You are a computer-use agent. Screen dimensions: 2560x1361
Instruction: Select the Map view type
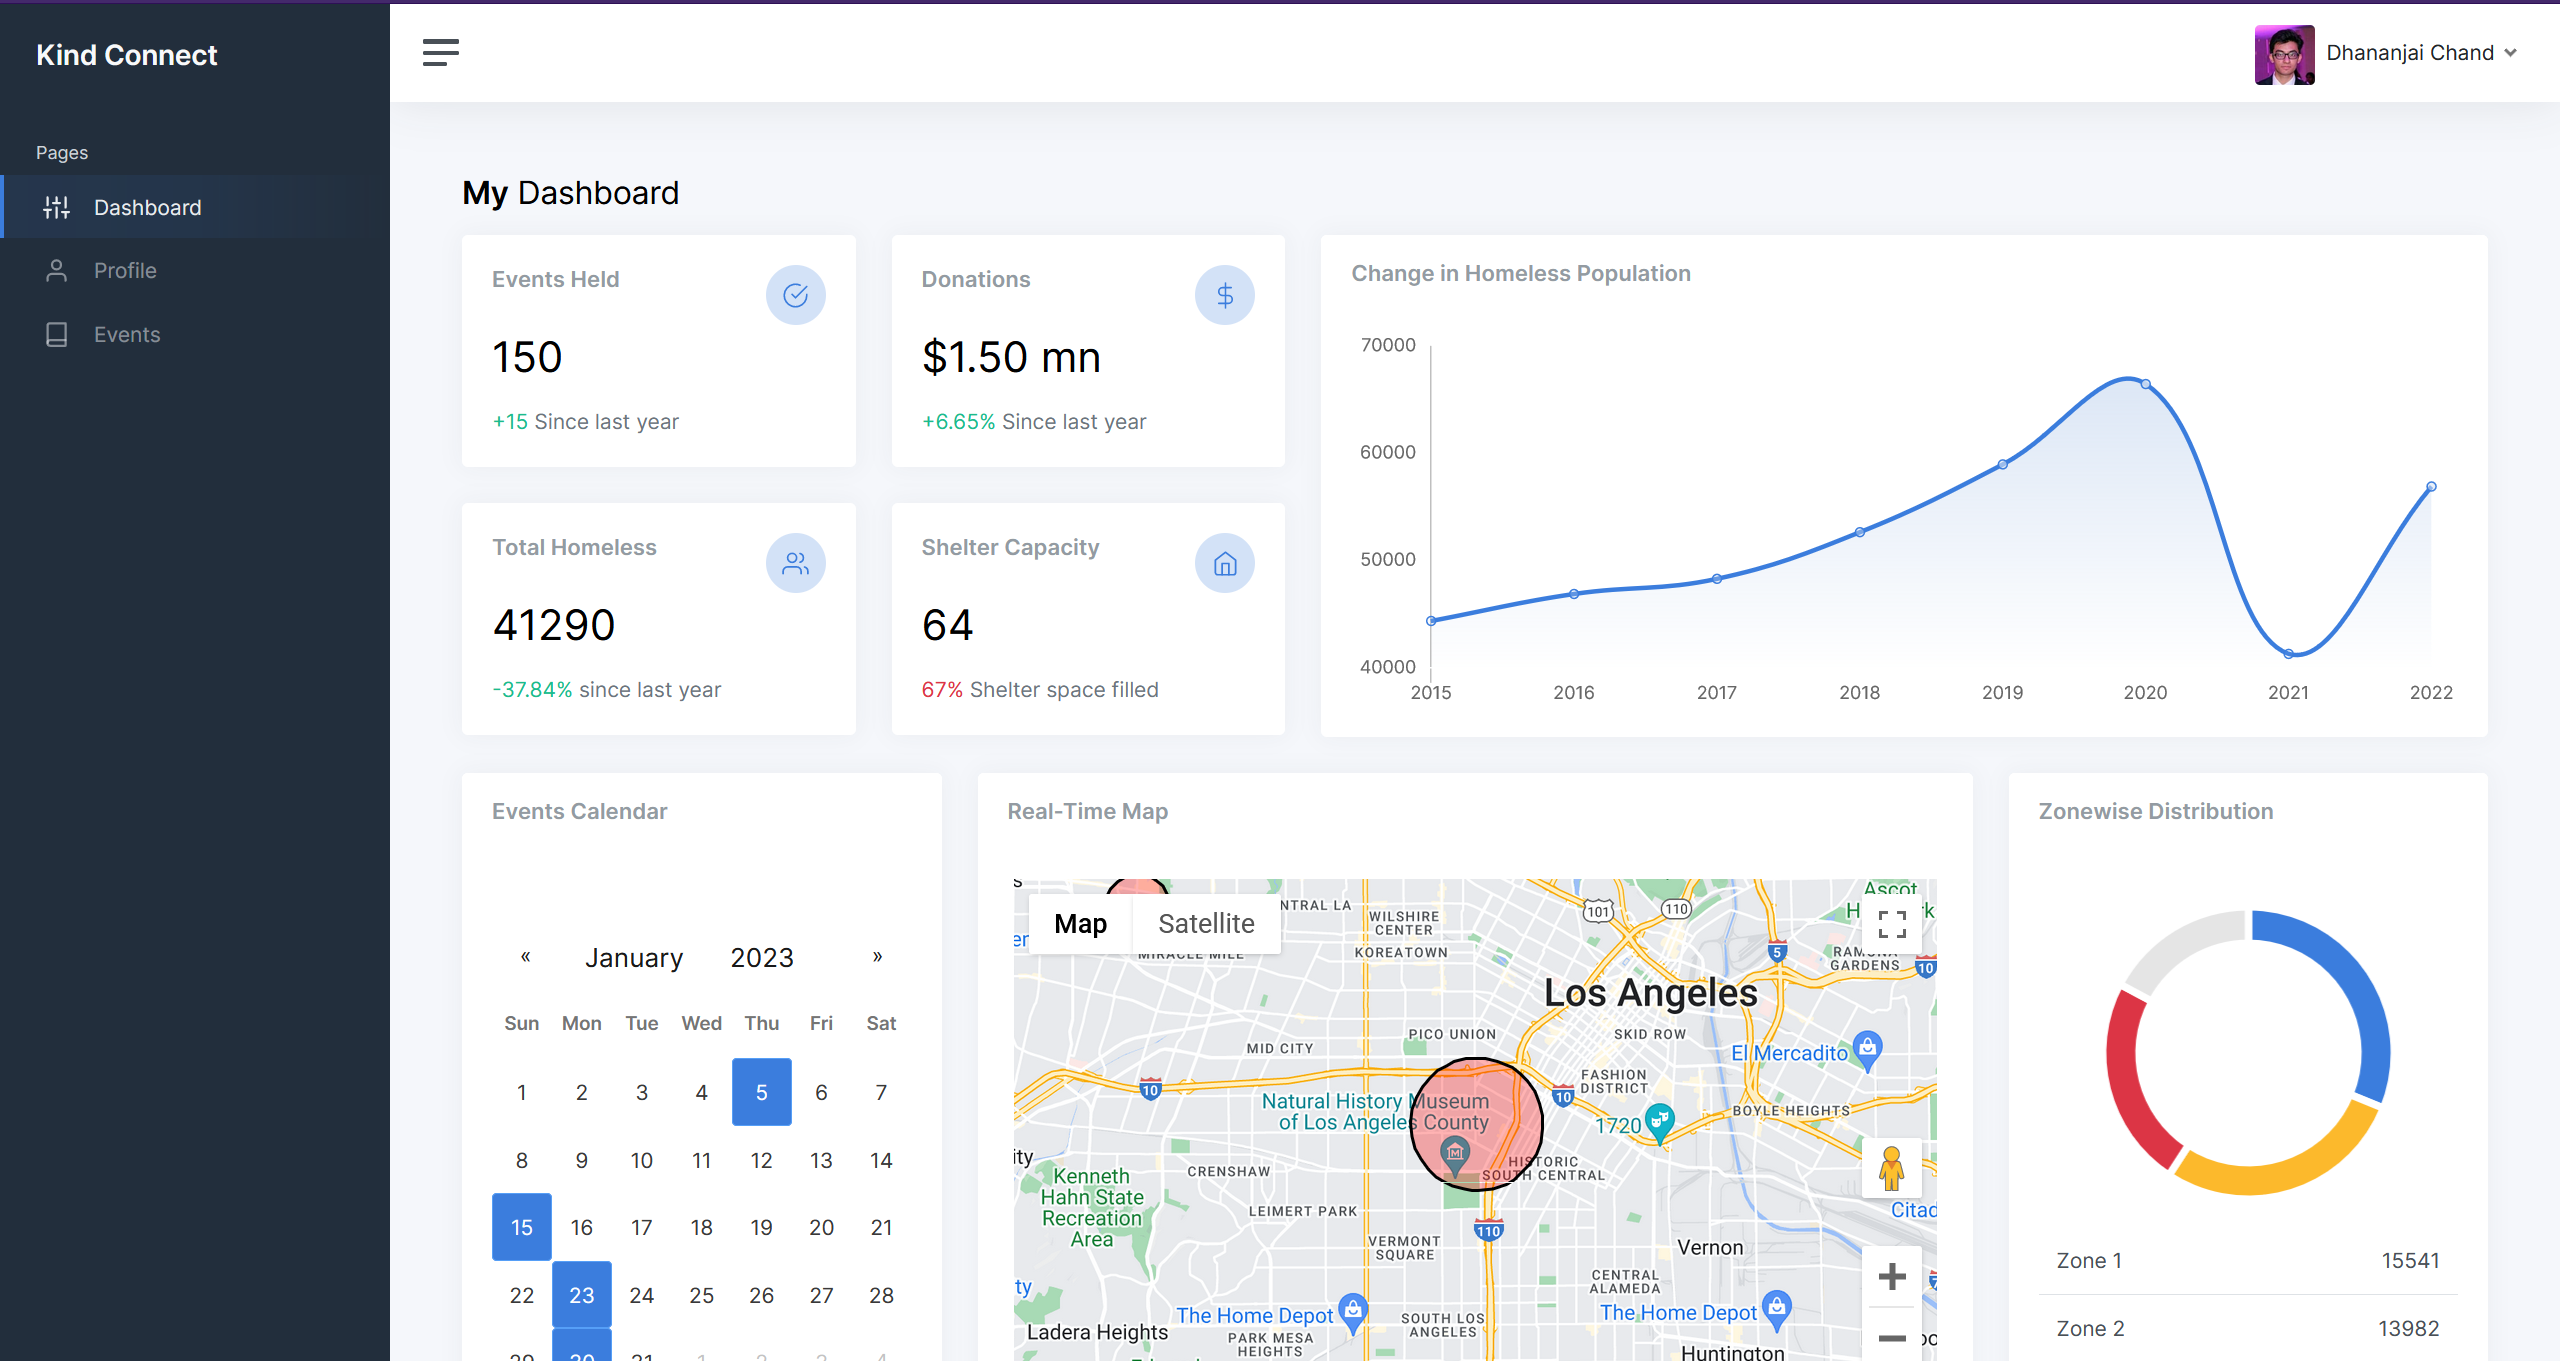pos(1080,923)
